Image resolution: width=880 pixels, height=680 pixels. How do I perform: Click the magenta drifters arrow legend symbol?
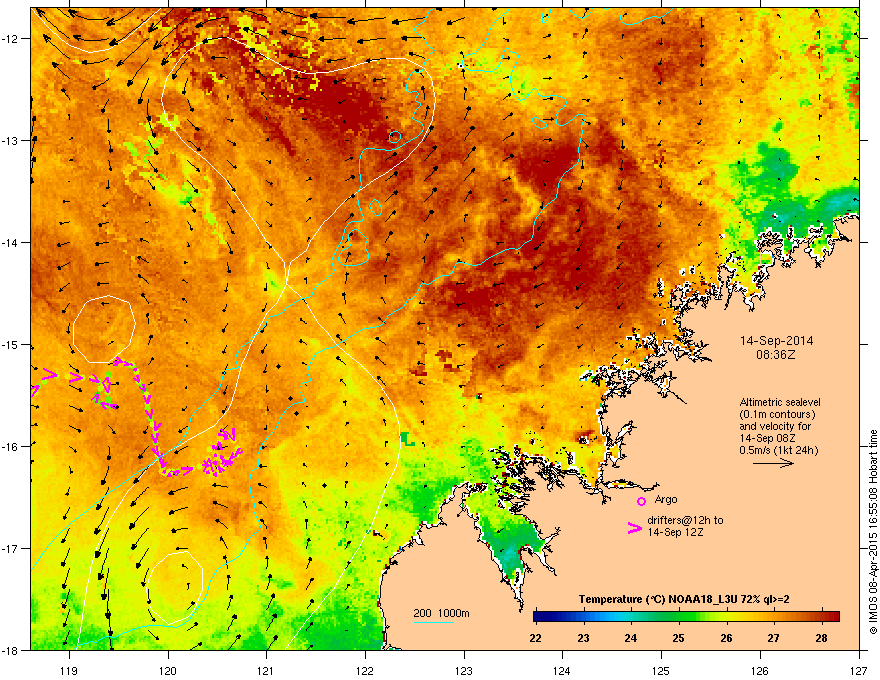(635, 528)
